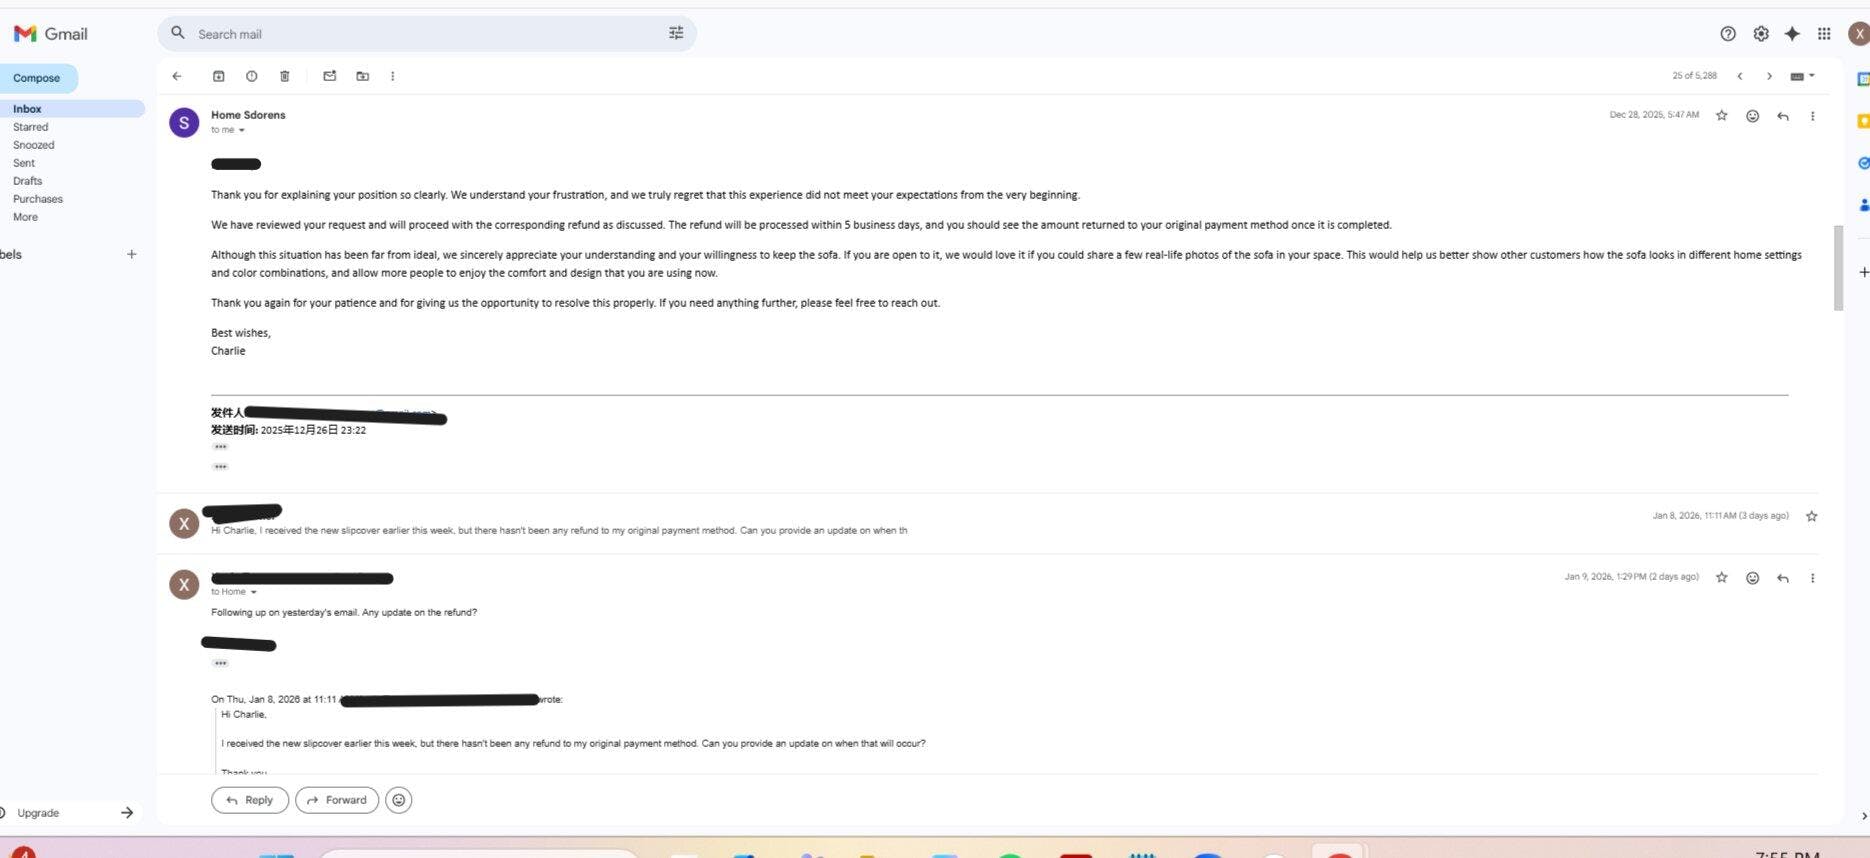Star the Home Sdorens message from Dec 28
Image resolution: width=1870 pixels, height=858 pixels.
1722,116
